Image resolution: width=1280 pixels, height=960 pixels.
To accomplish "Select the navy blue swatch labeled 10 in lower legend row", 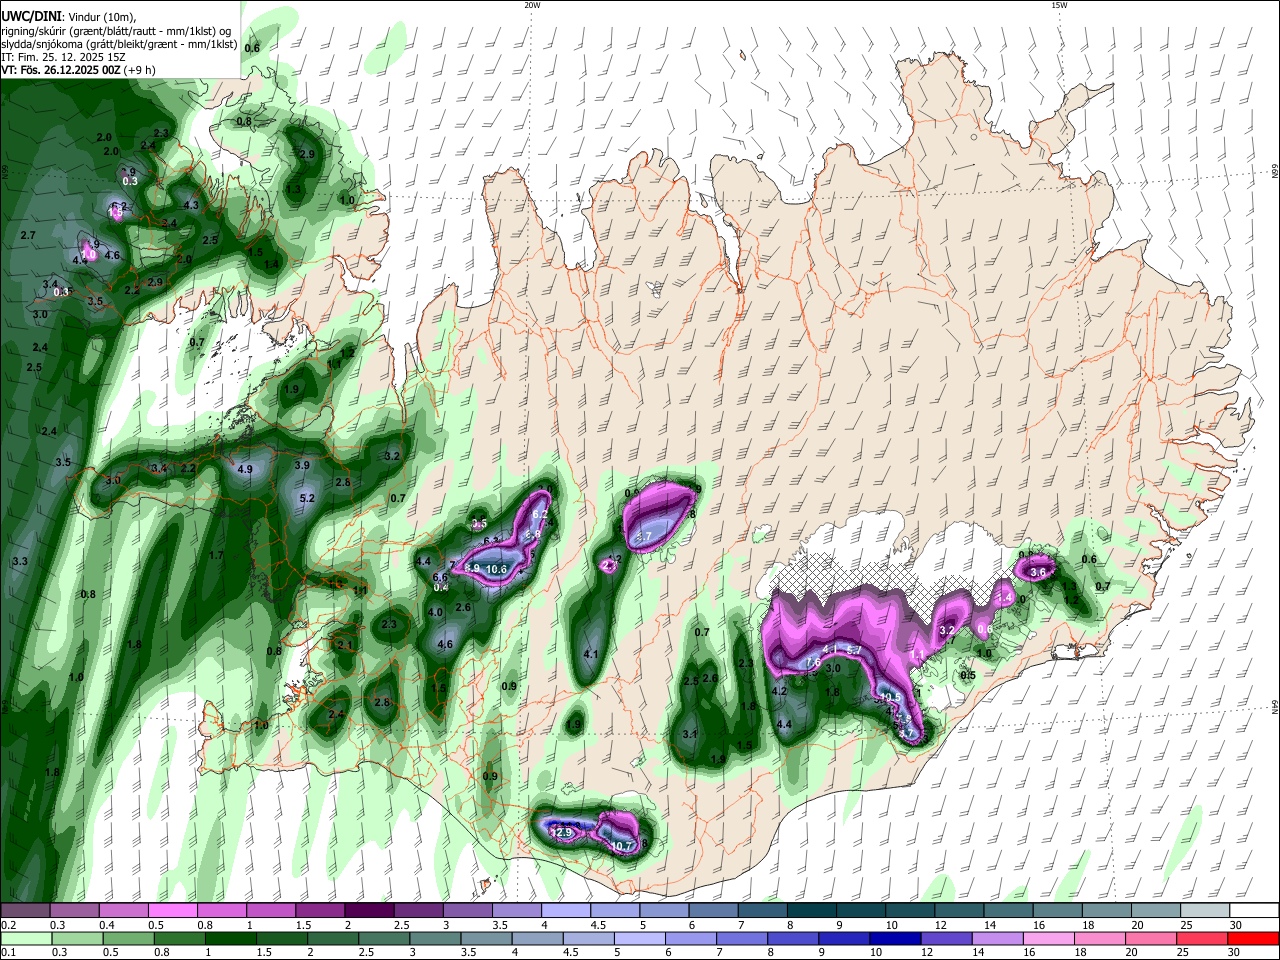I will [894, 939].
